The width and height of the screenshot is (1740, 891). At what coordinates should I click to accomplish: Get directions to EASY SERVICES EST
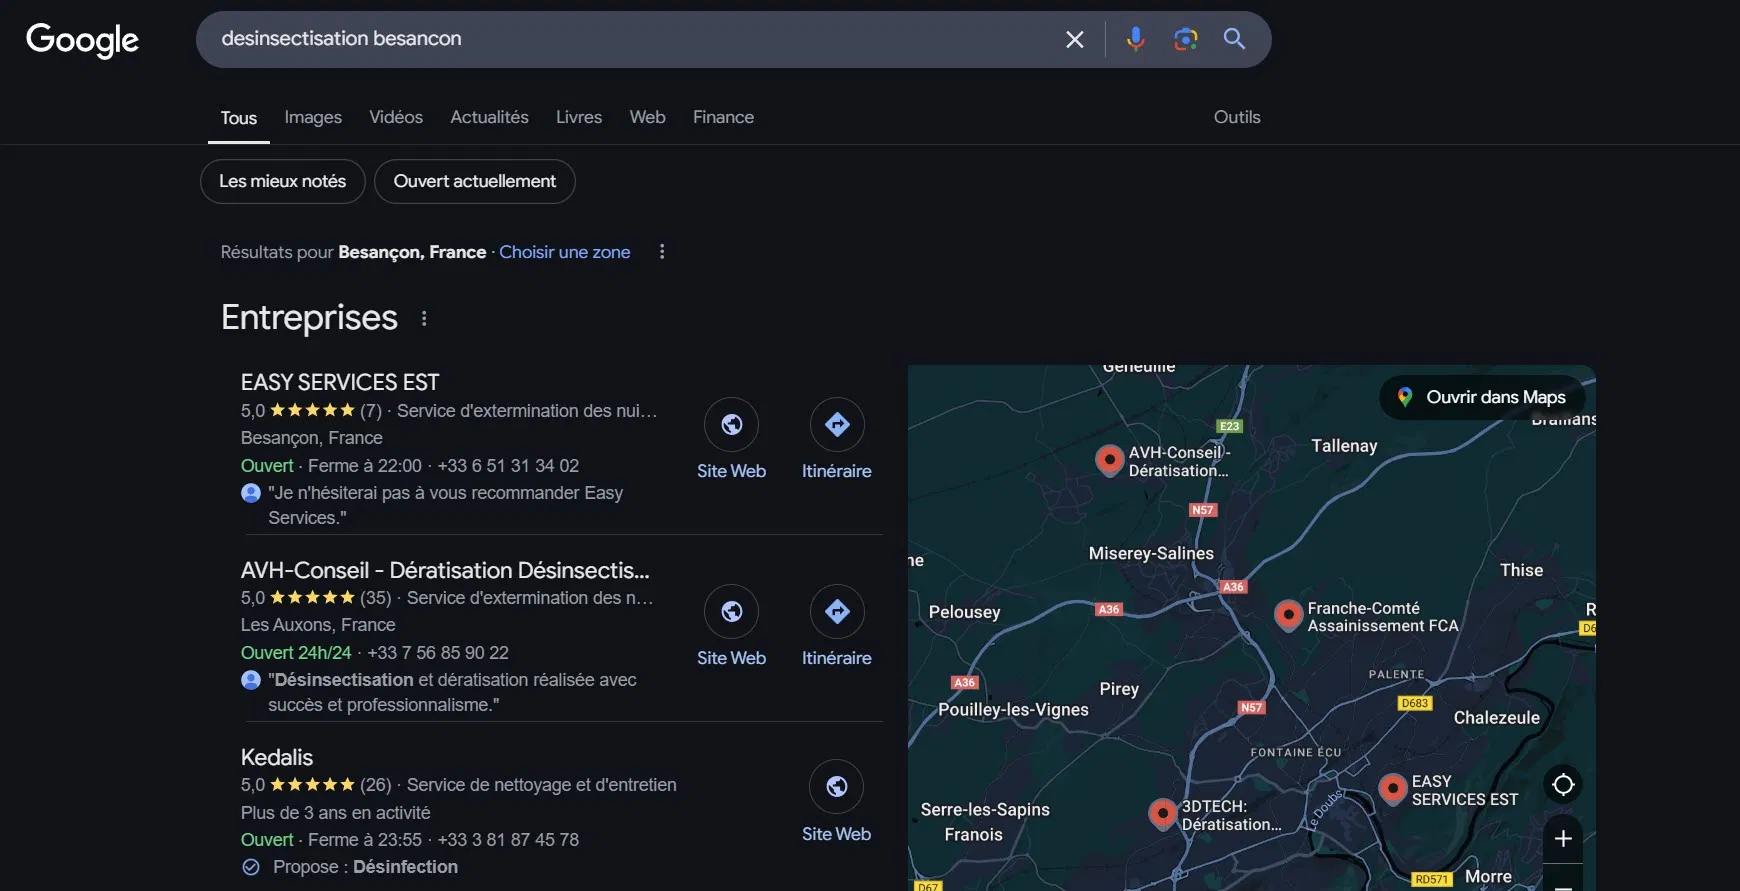(836, 425)
